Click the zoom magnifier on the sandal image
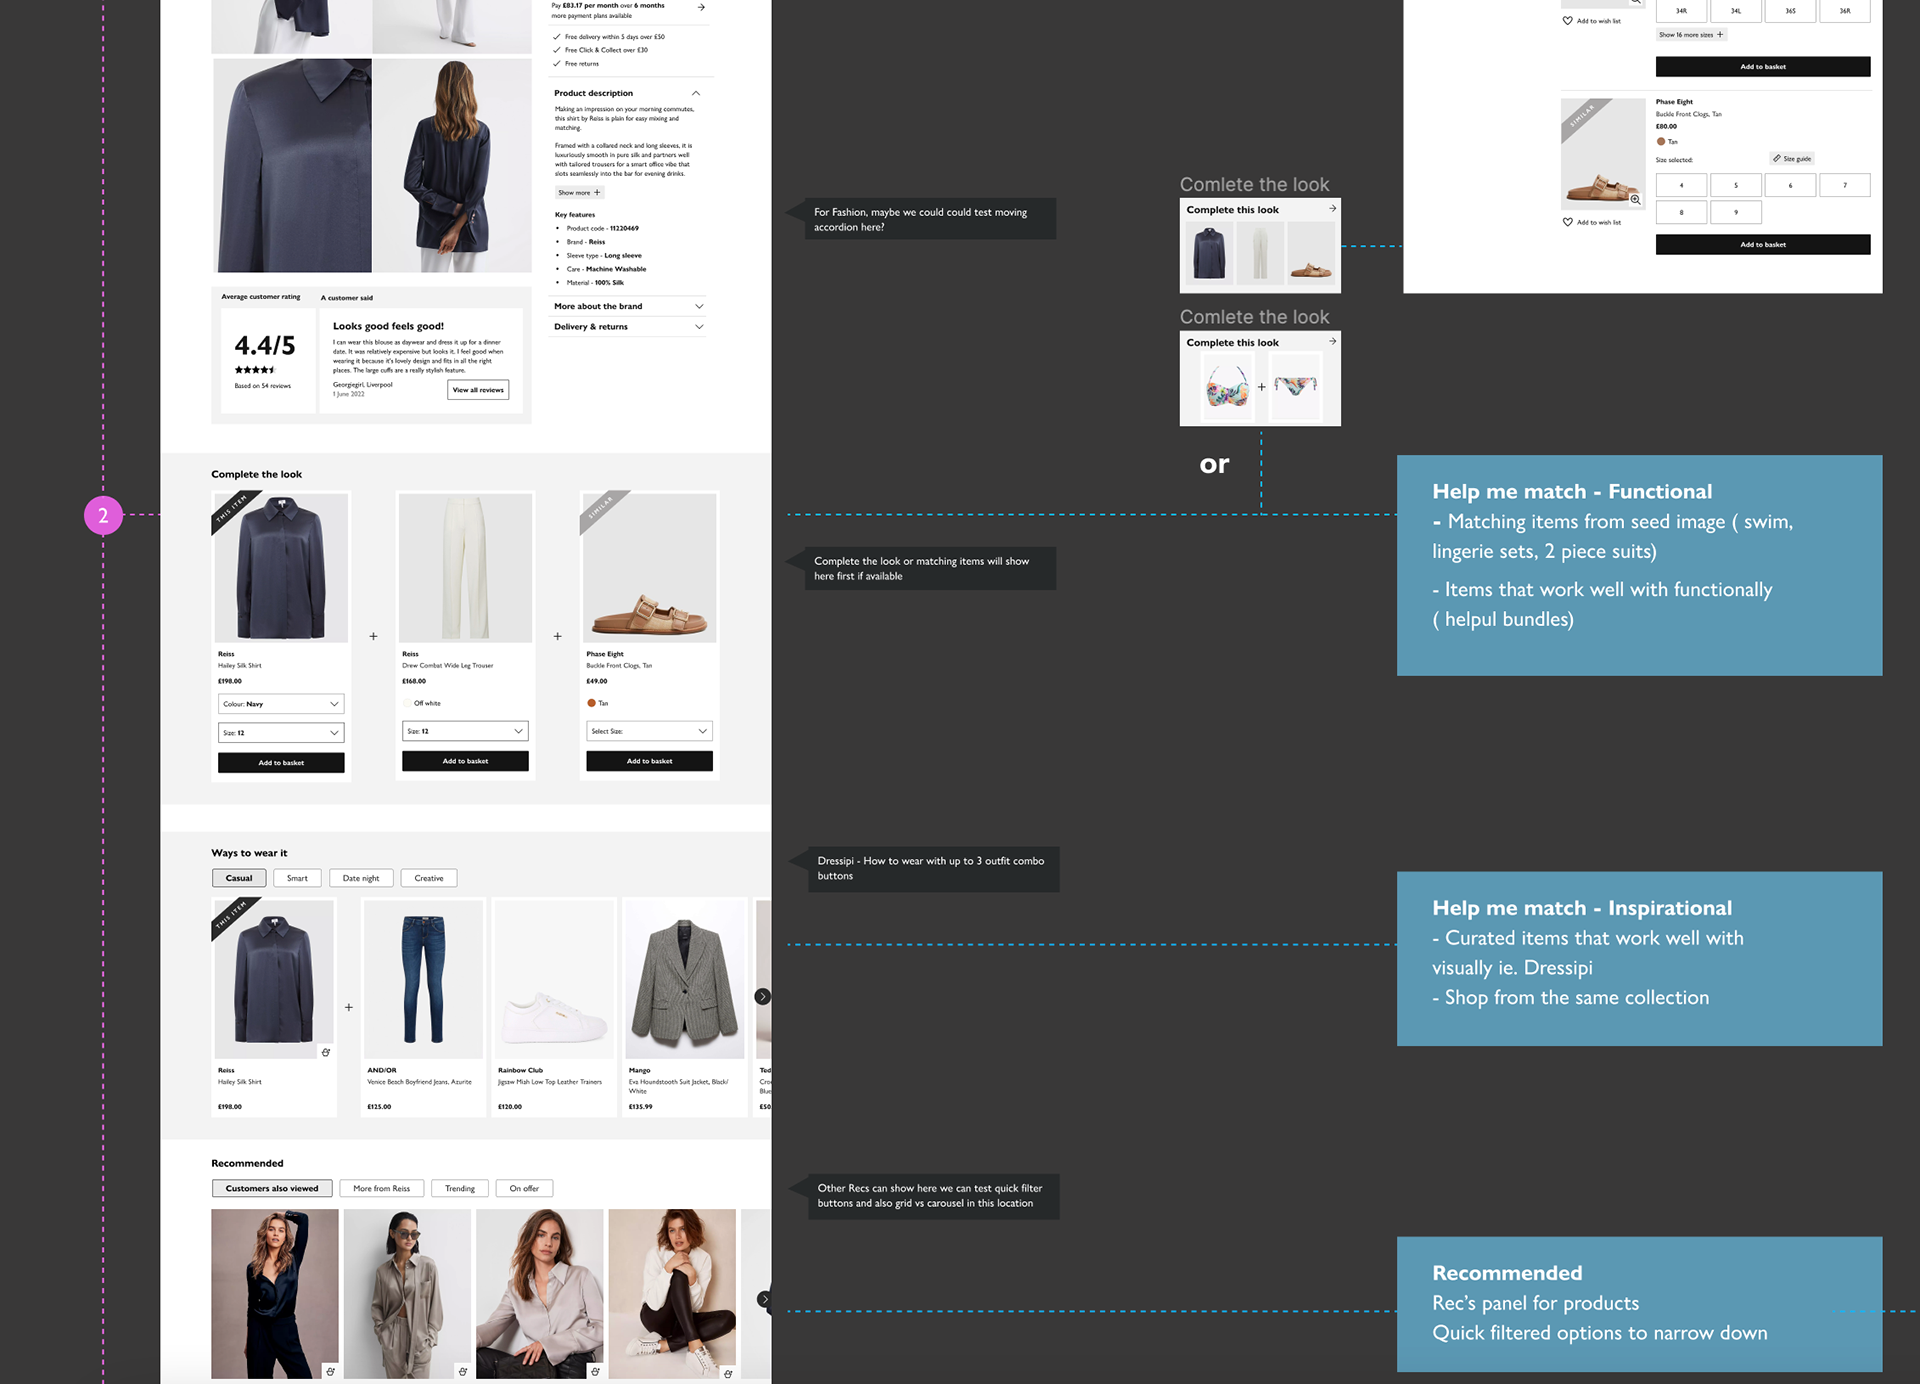 point(1636,199)
